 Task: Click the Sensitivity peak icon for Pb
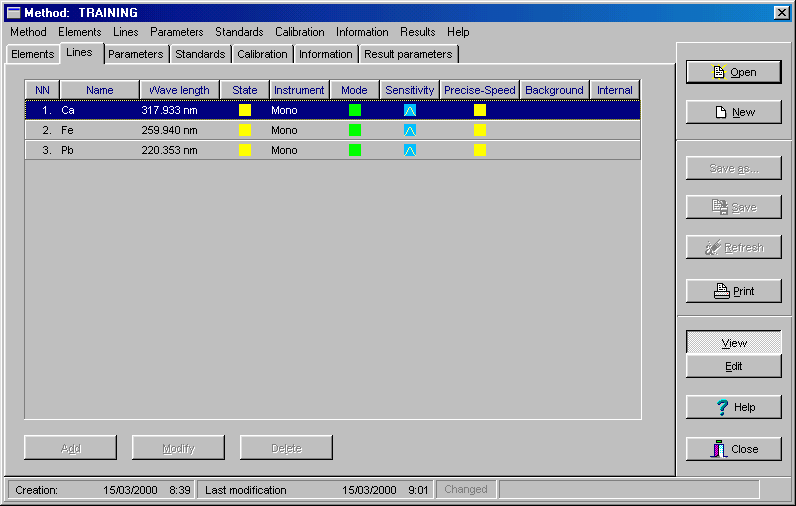(x=410, y=150)
